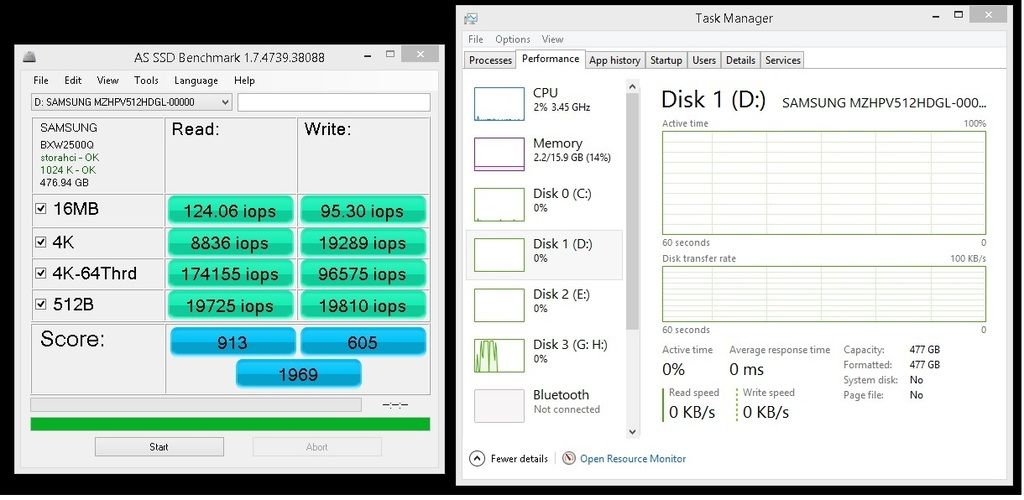Click the sidebar scroll down arrow

(632, 431)
